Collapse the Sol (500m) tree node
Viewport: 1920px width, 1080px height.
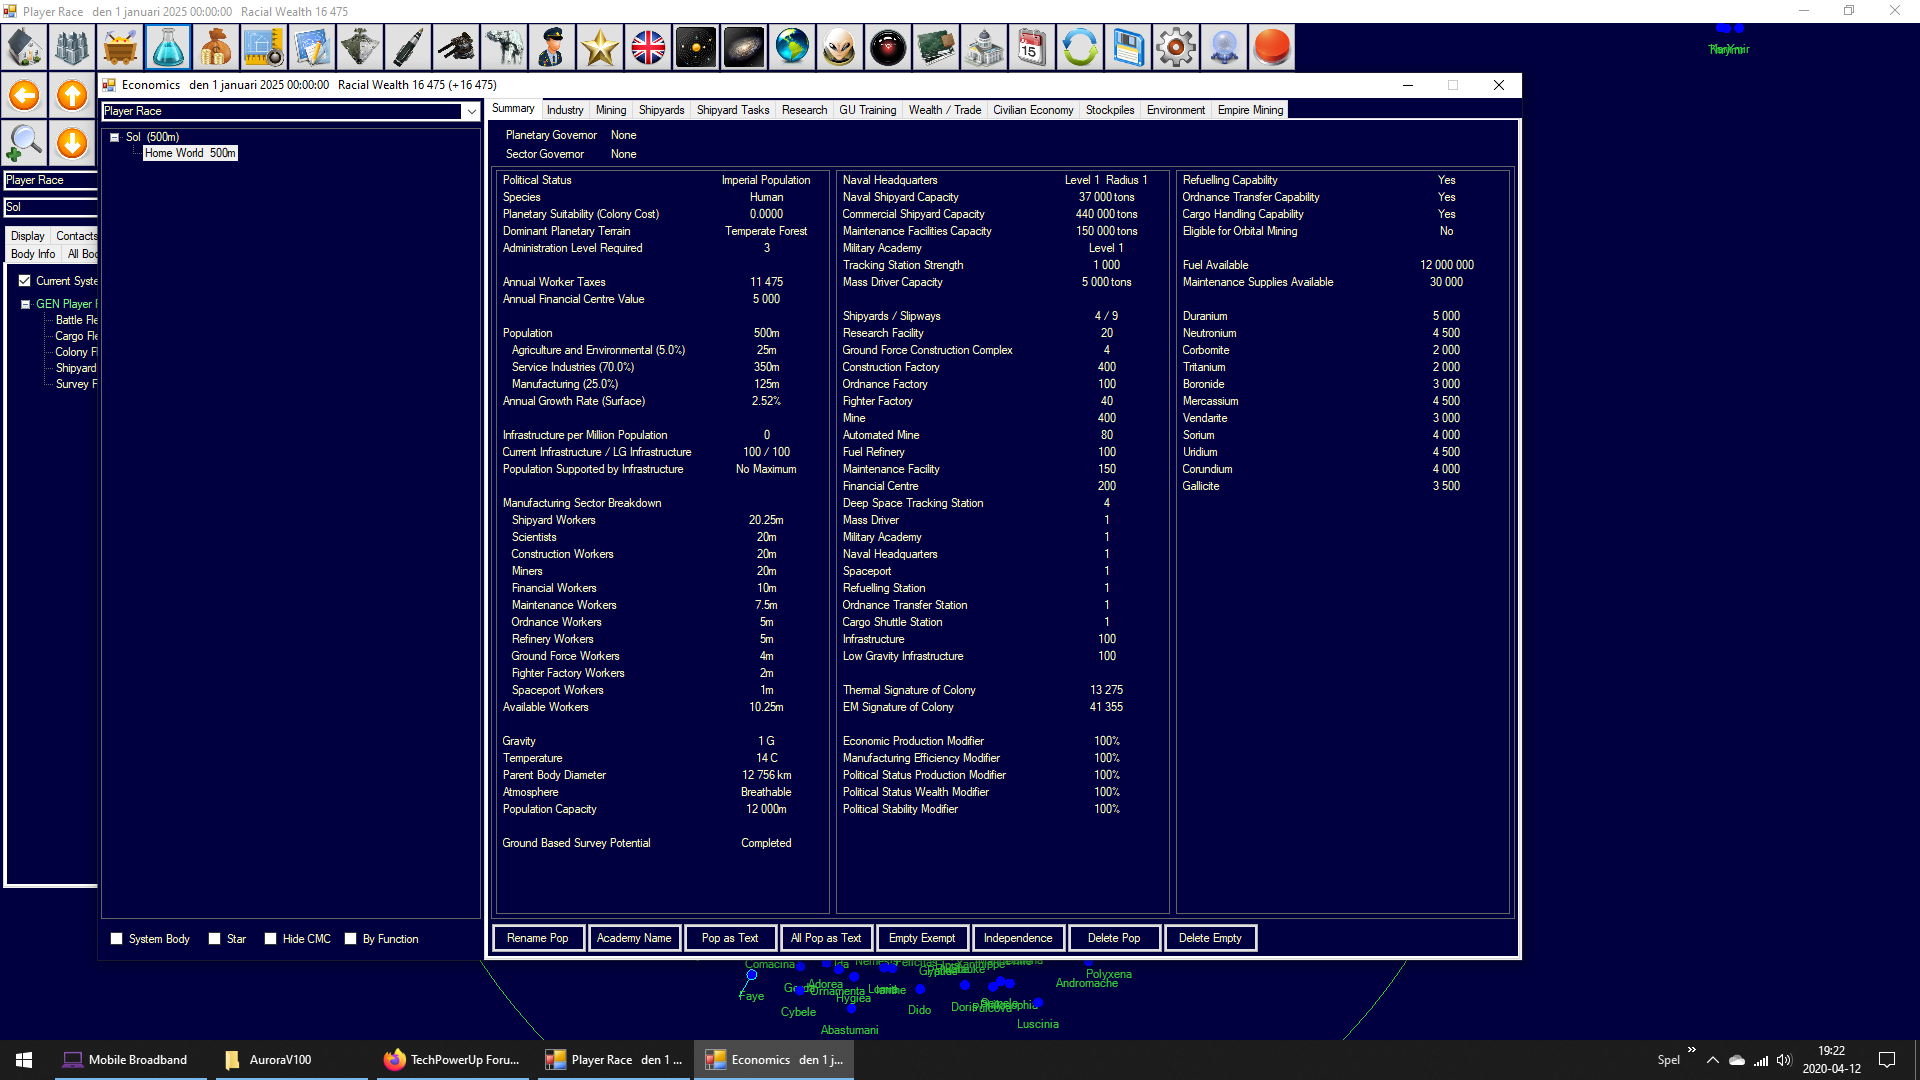pyautogui.click(x=115, y=137)
